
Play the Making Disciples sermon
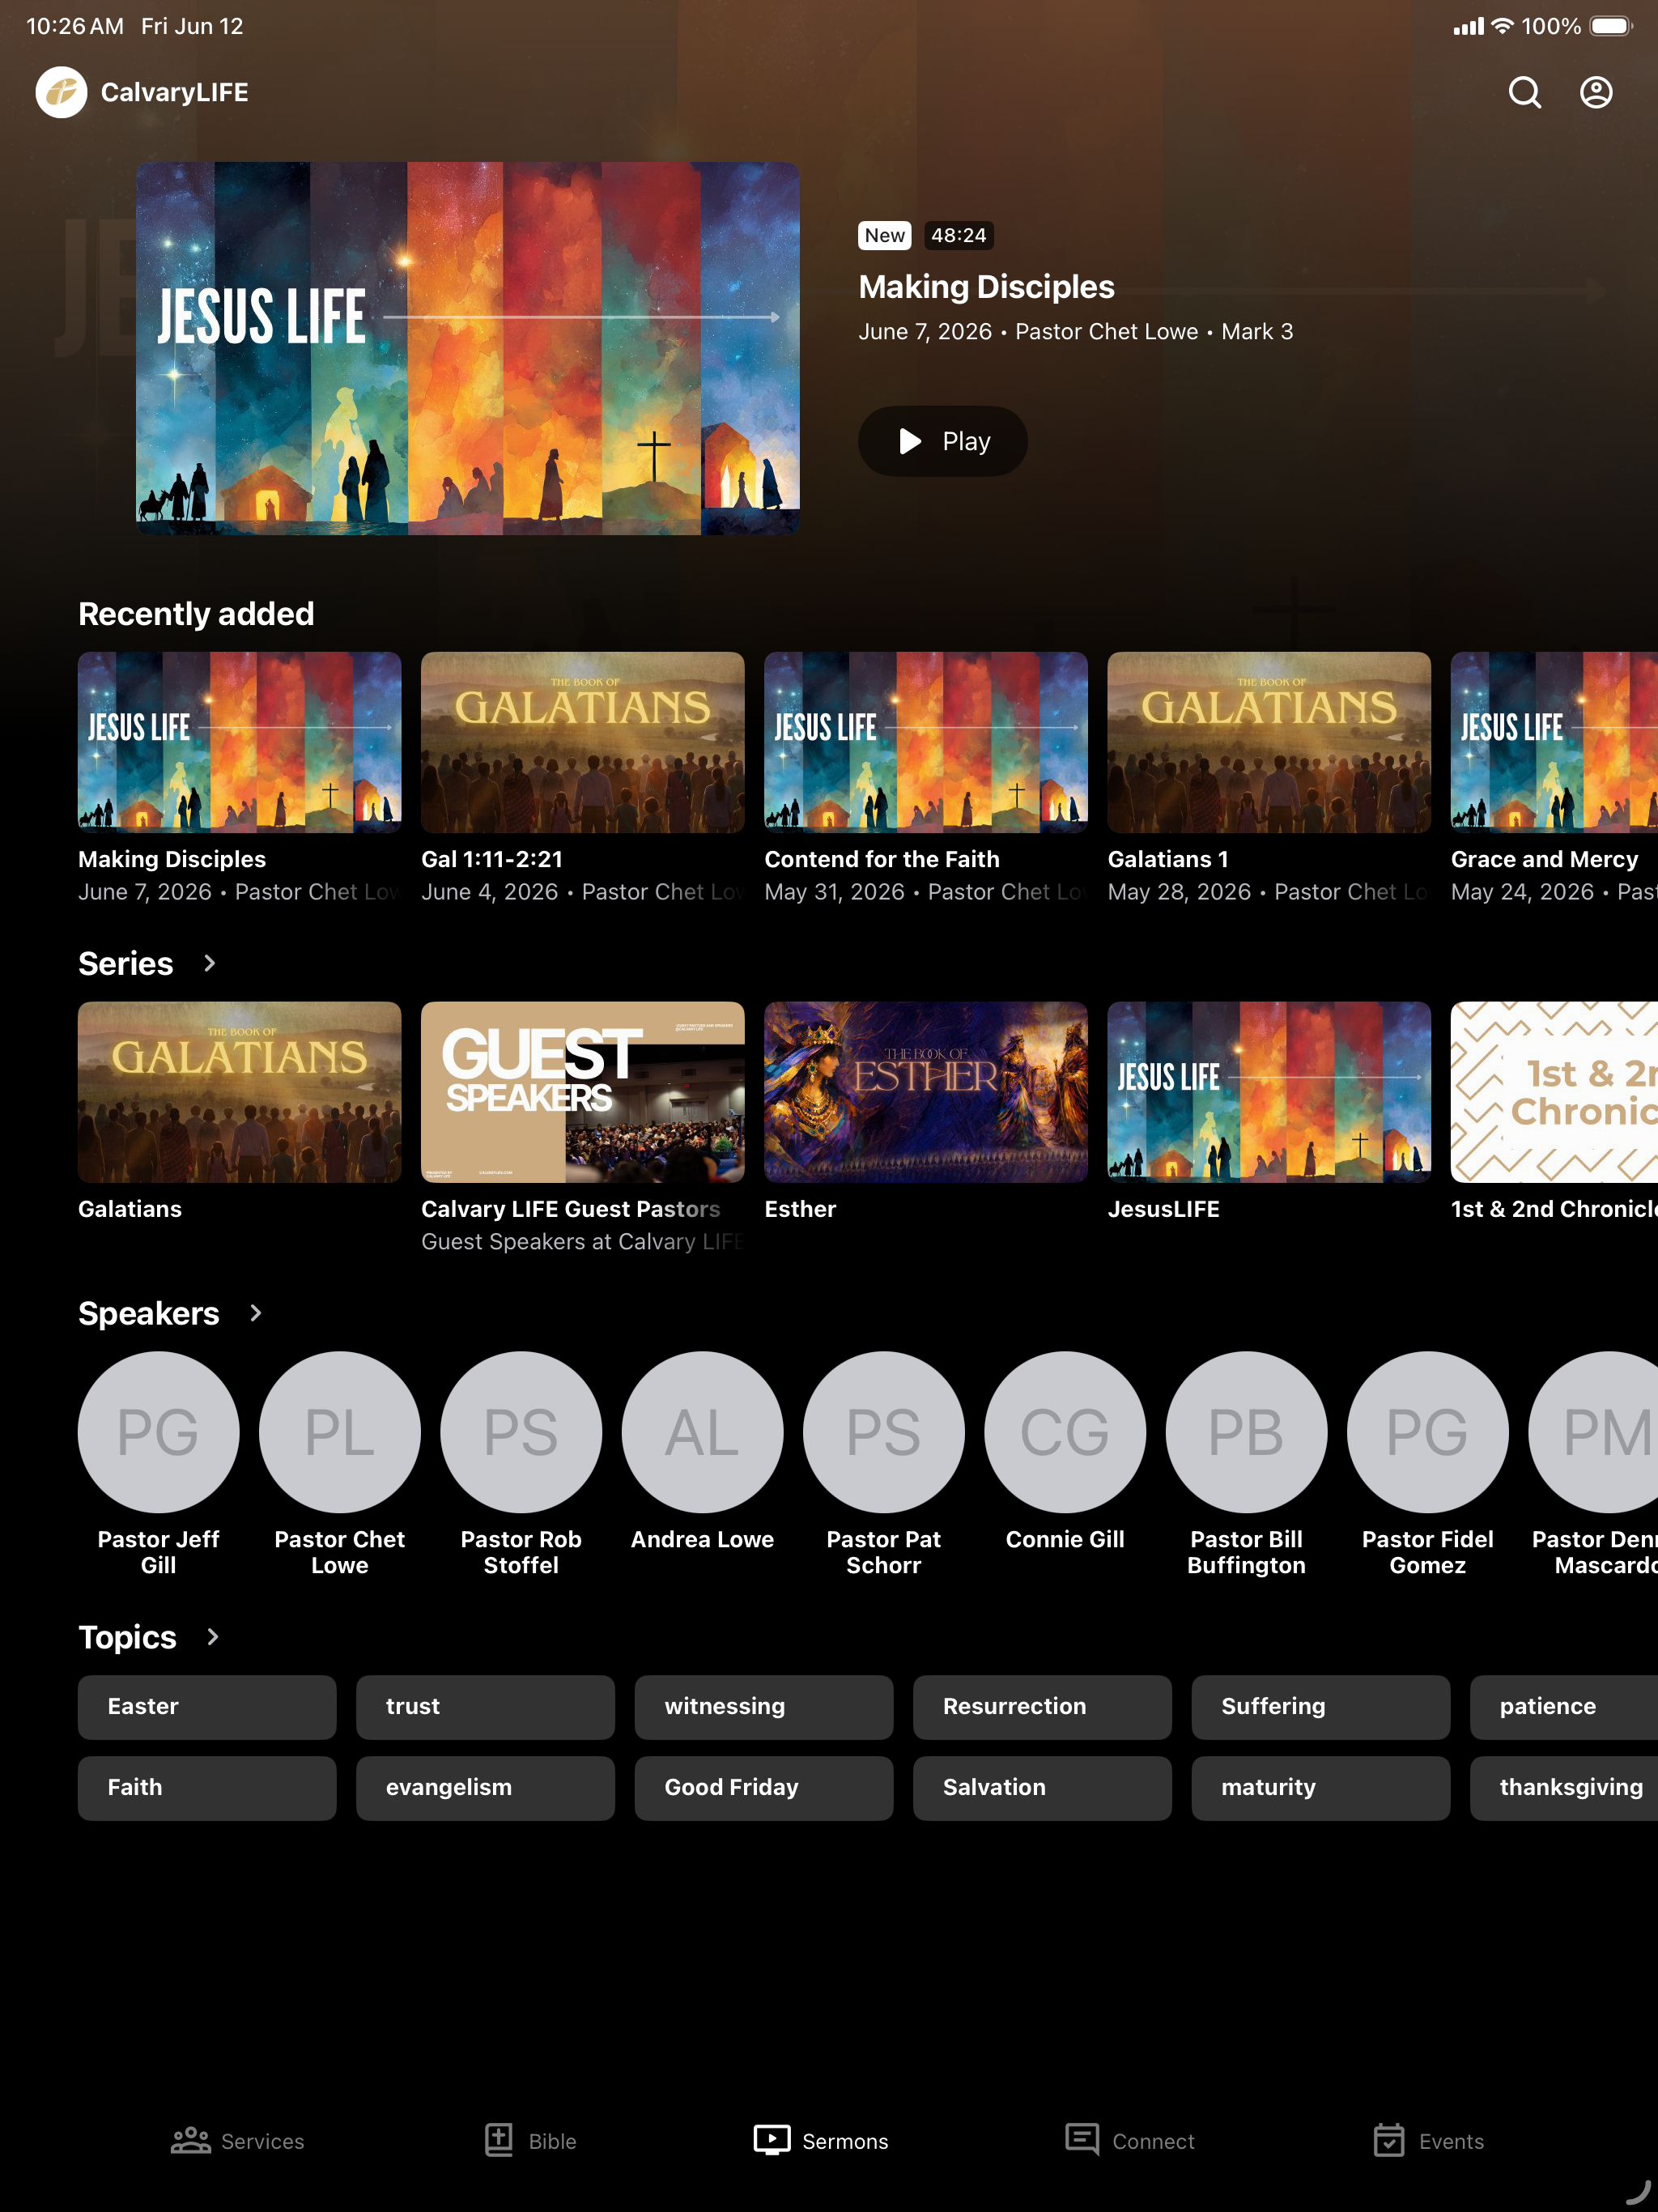pyautogui.click(x=943, y=441)
